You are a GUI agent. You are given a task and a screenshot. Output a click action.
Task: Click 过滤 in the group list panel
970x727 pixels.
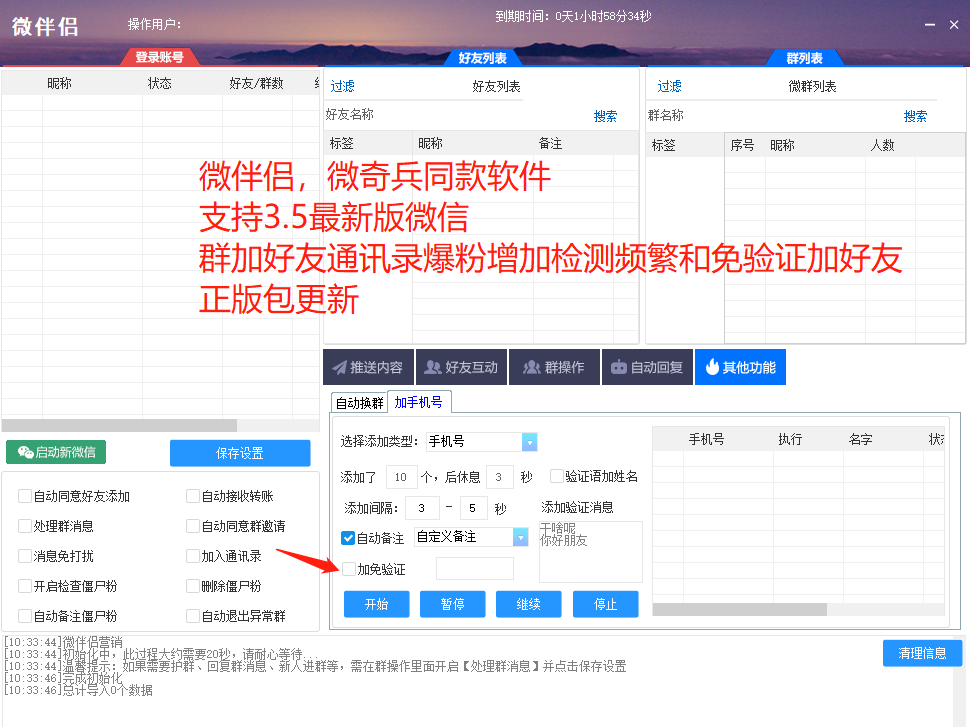point(669,86)
